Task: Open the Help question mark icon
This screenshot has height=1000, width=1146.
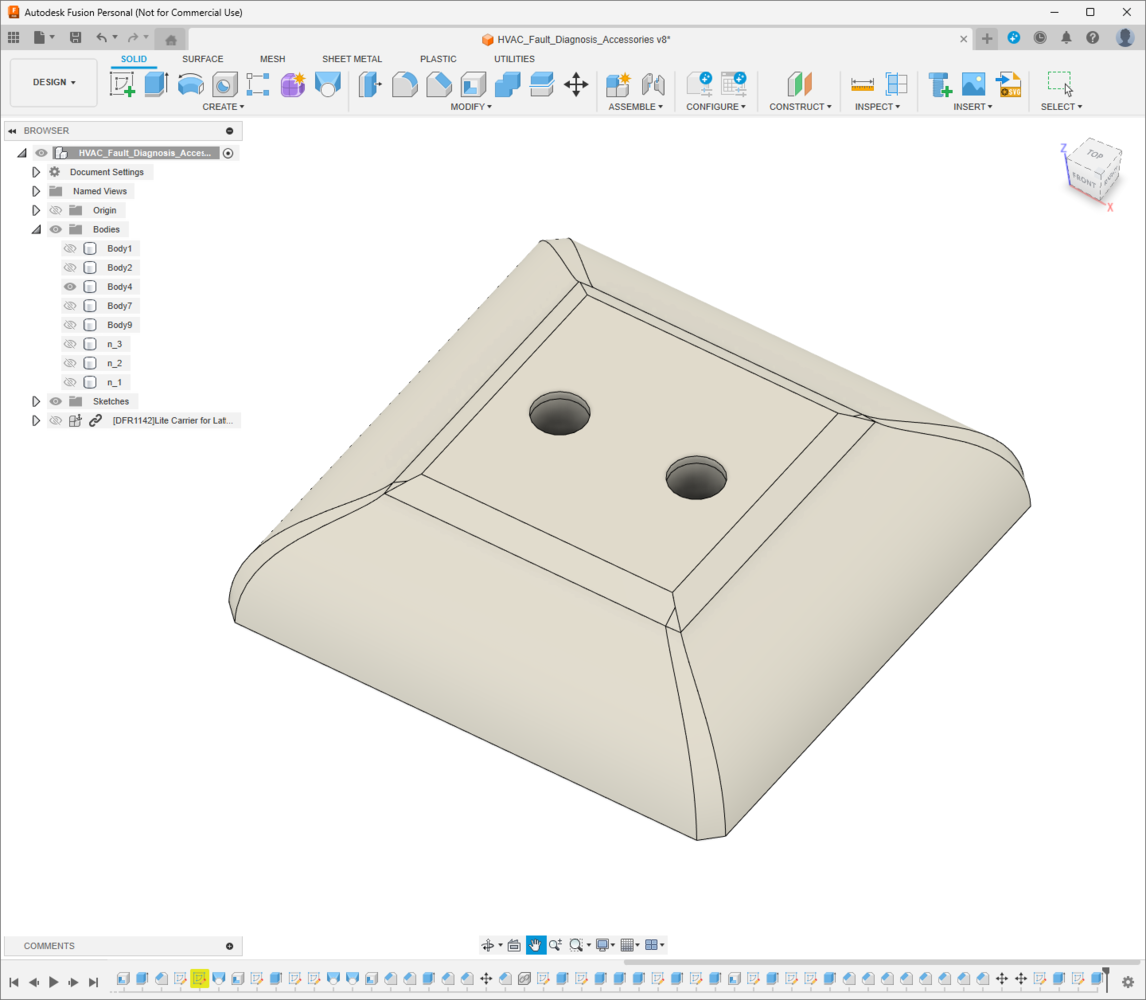Action: (x=1093, y=38)
